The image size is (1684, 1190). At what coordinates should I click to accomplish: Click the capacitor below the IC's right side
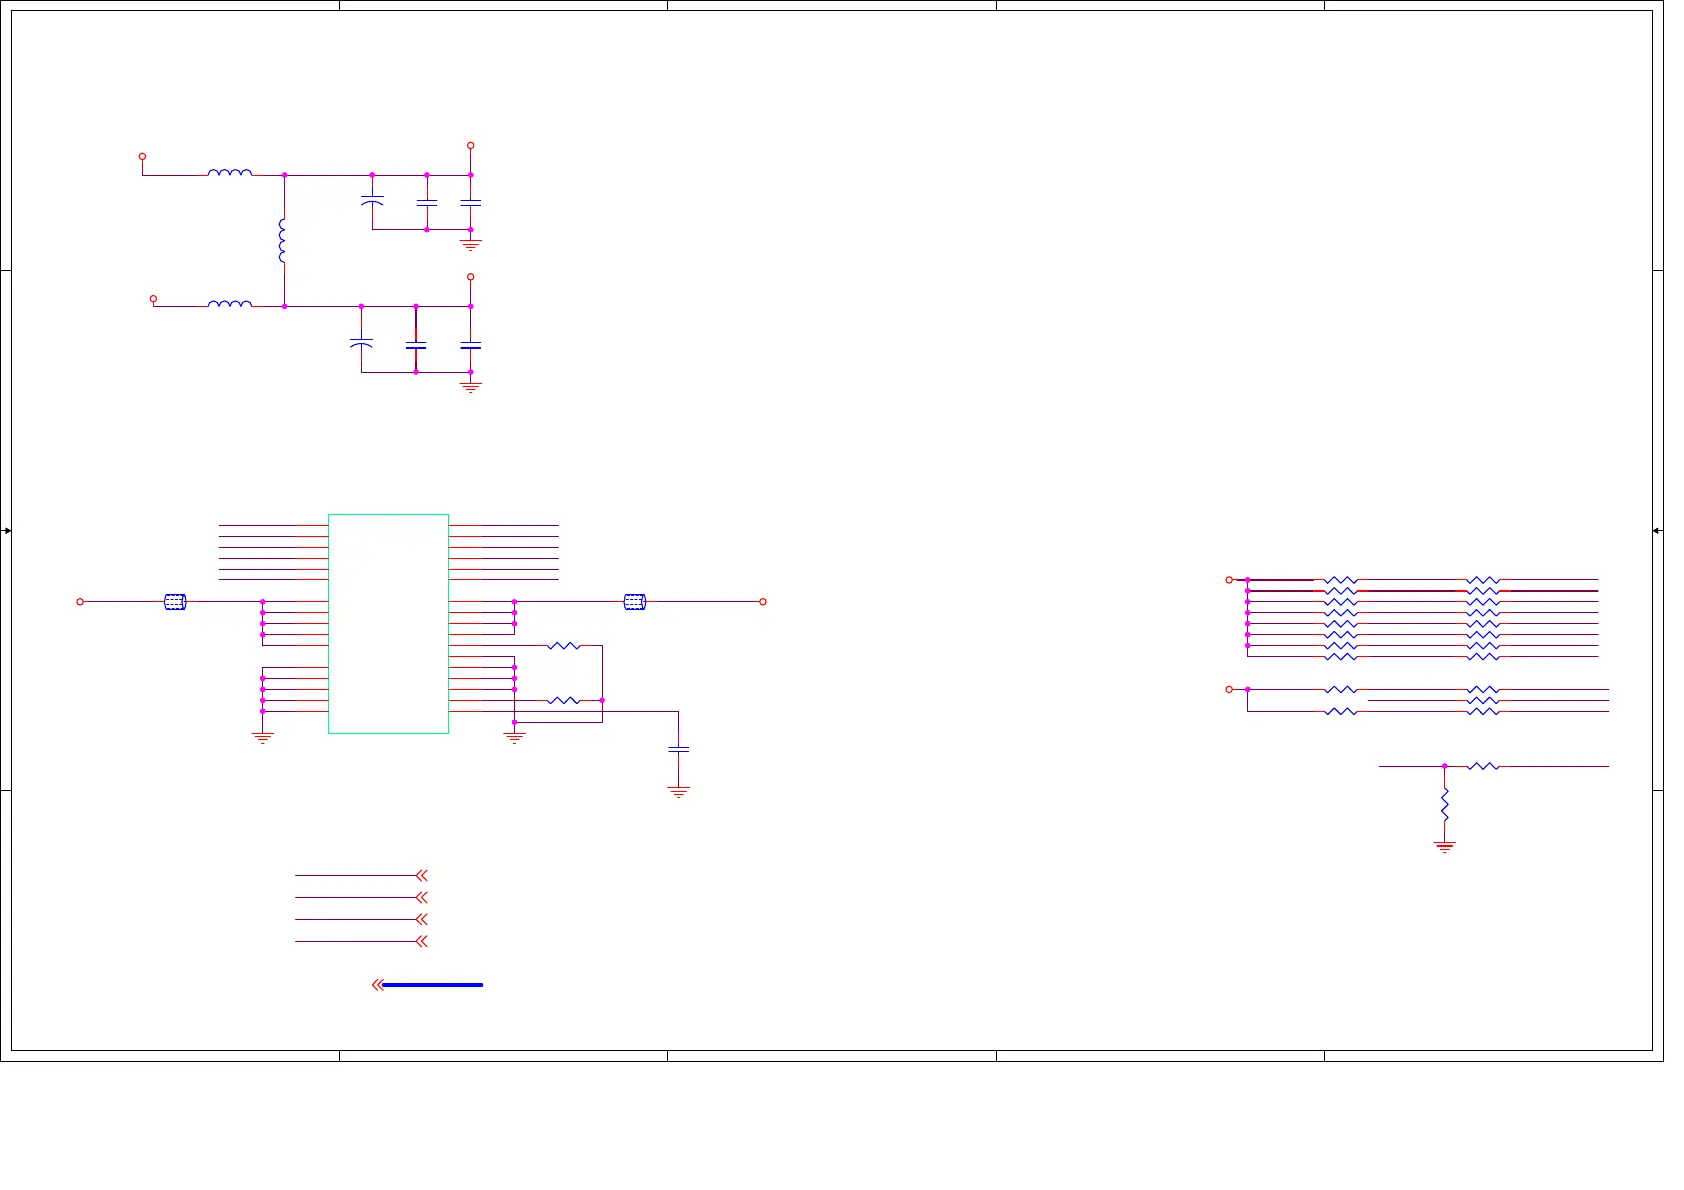pos(678,749)
